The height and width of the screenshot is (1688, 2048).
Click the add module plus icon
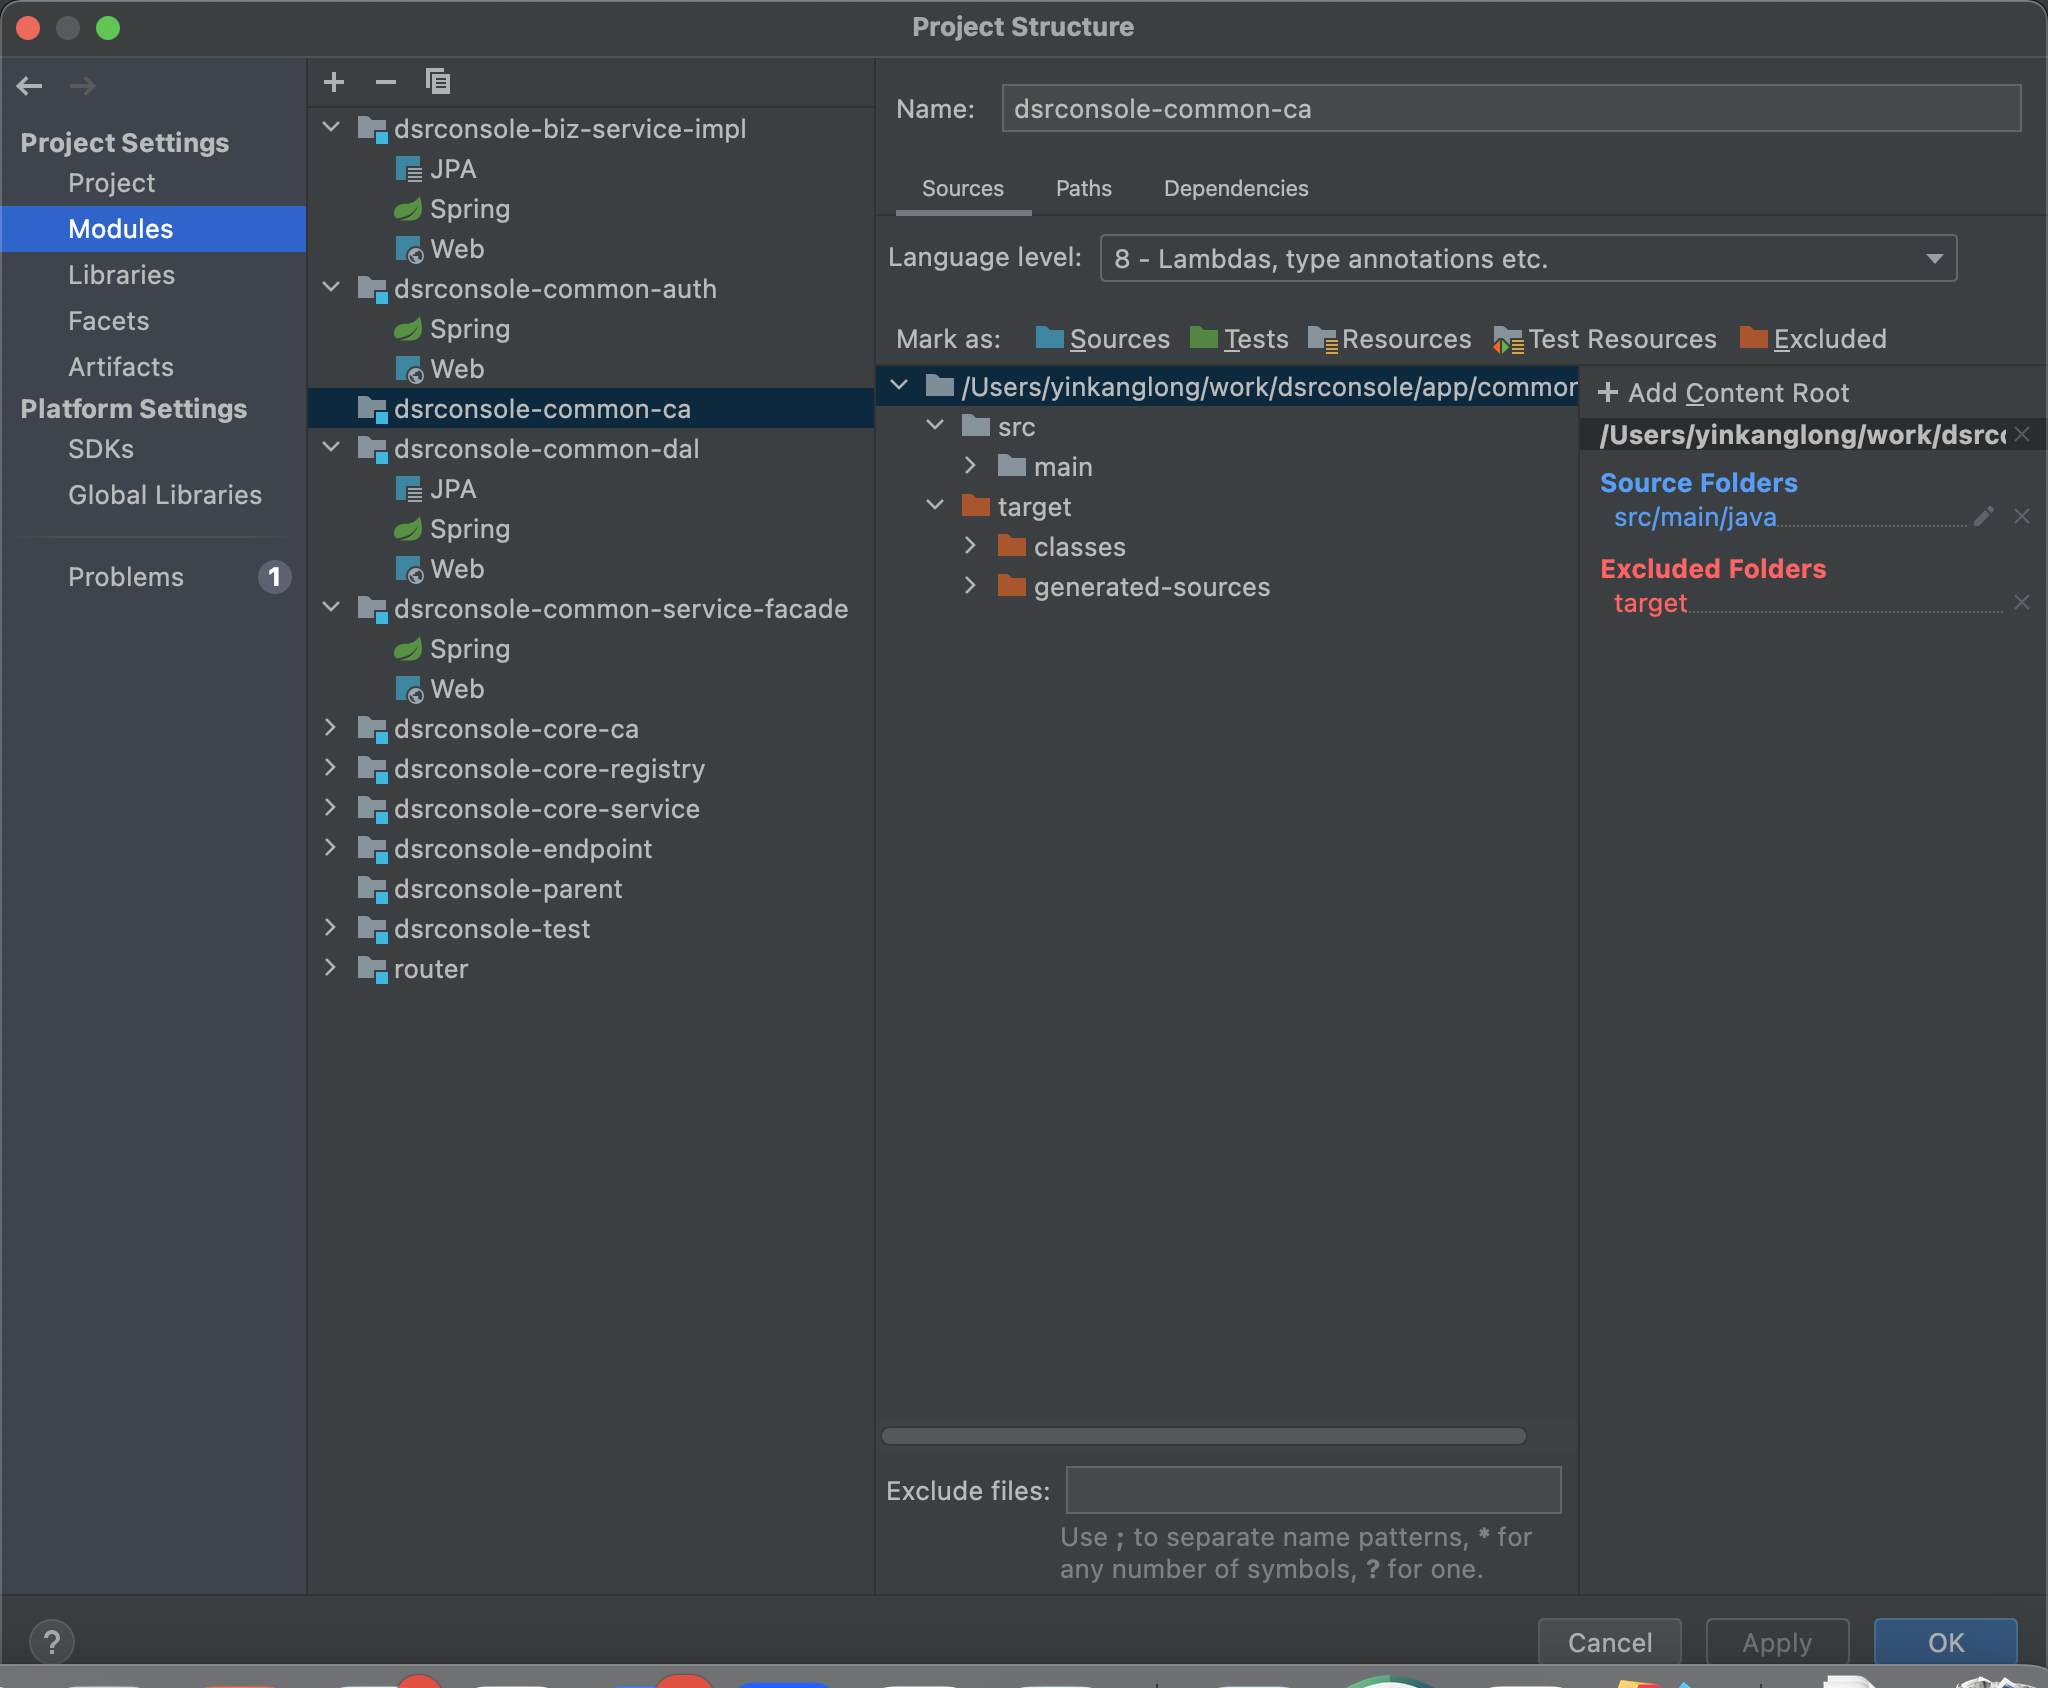[x=334, y=82]
